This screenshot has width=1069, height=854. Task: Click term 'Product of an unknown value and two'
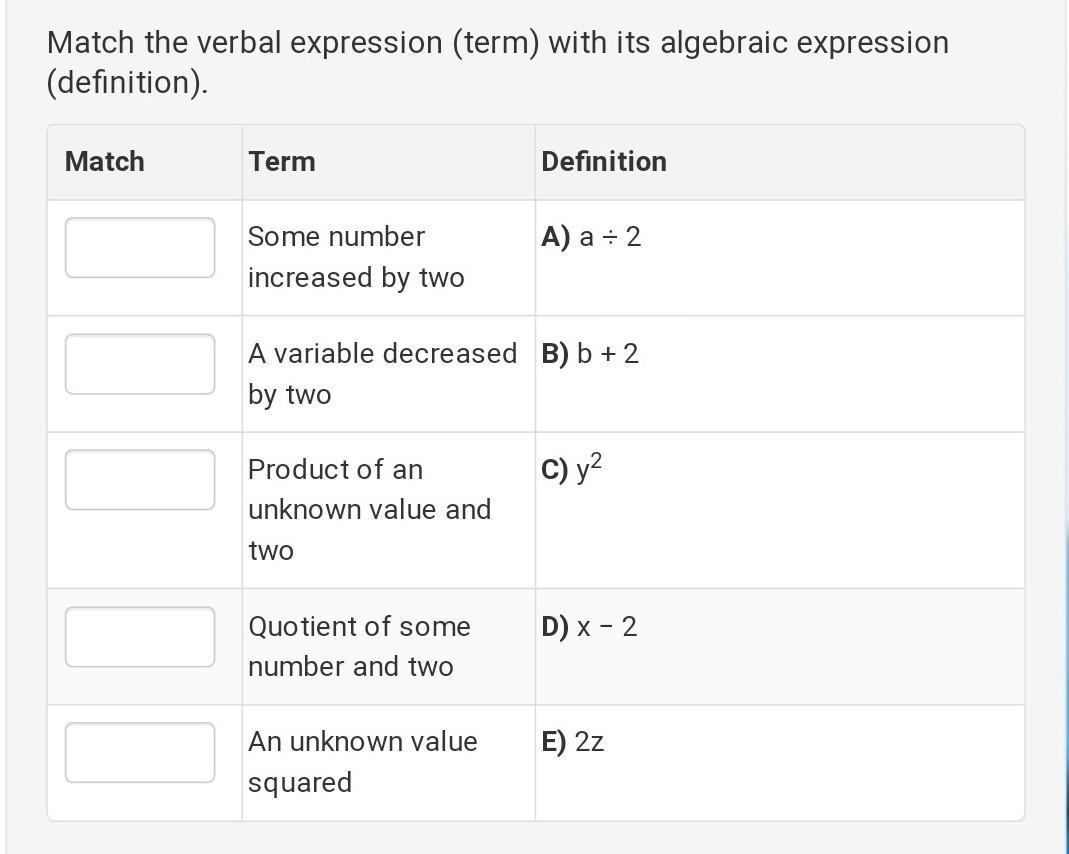click(x=369, y=509)
